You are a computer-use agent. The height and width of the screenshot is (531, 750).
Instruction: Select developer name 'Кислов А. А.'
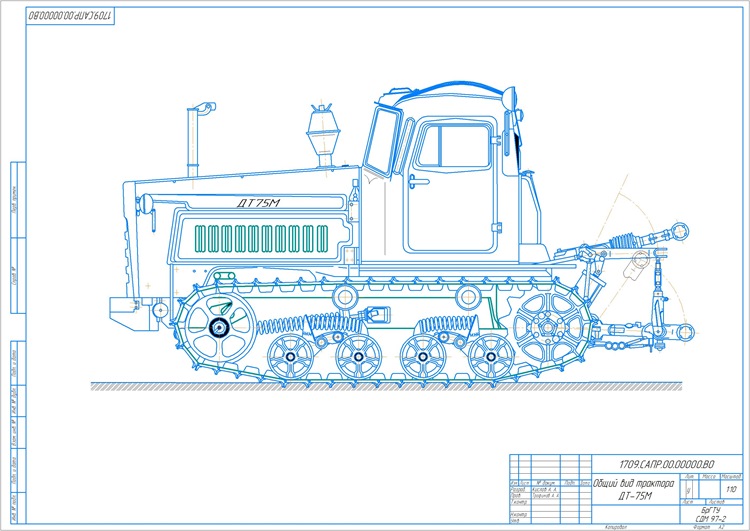pos(545,490)
